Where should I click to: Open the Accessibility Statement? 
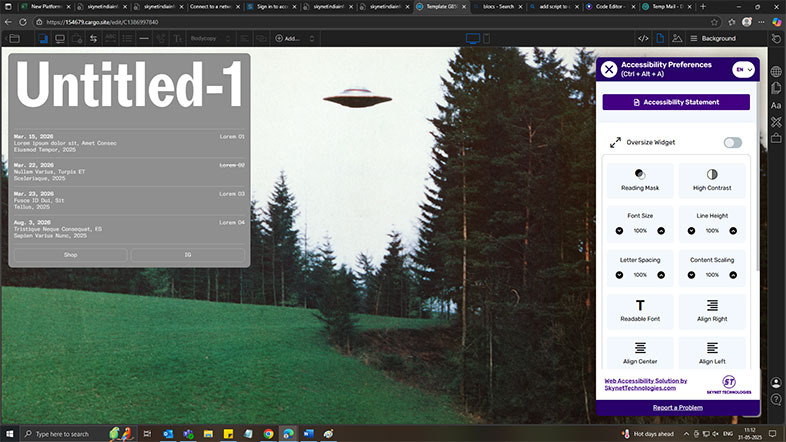(x=676, y=102)
